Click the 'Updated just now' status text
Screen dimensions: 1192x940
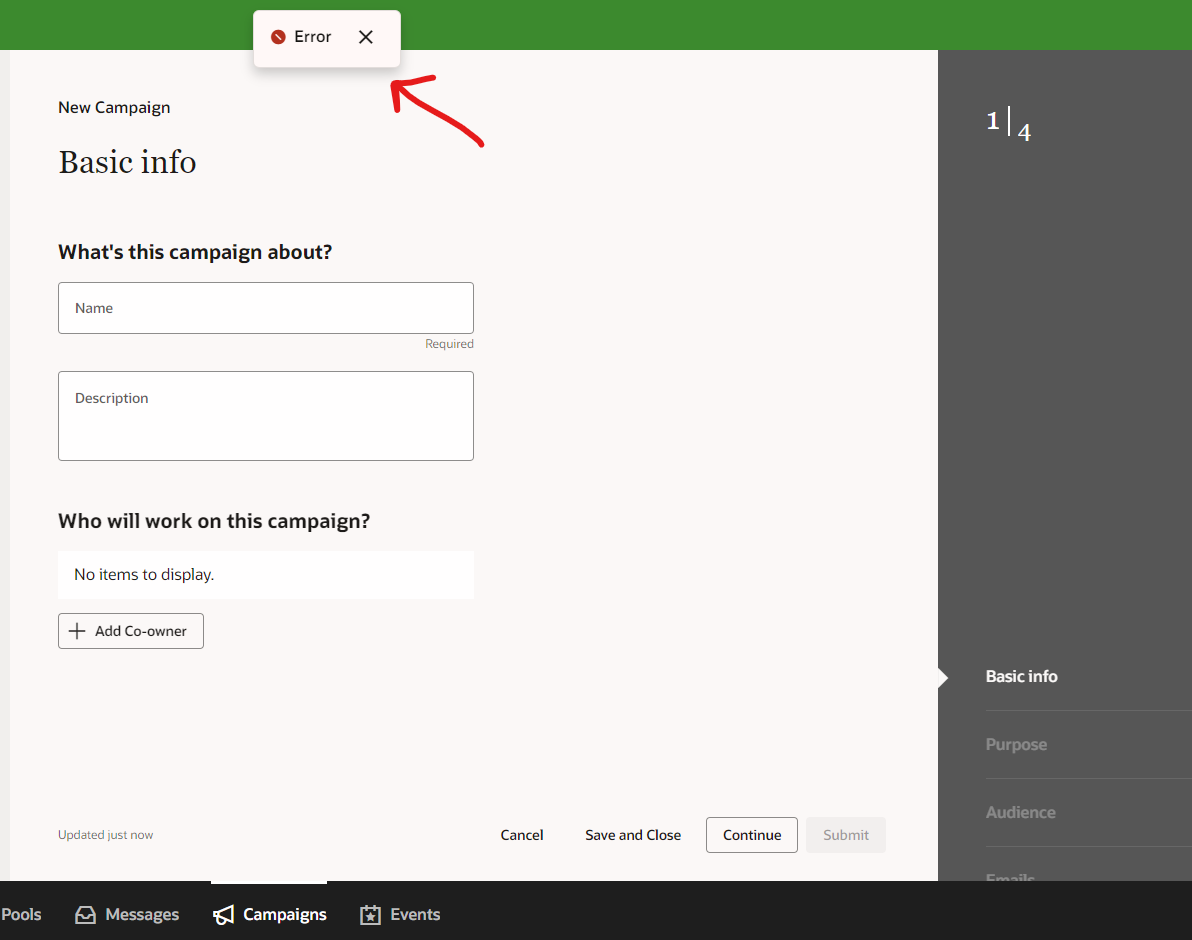point(106,835)
